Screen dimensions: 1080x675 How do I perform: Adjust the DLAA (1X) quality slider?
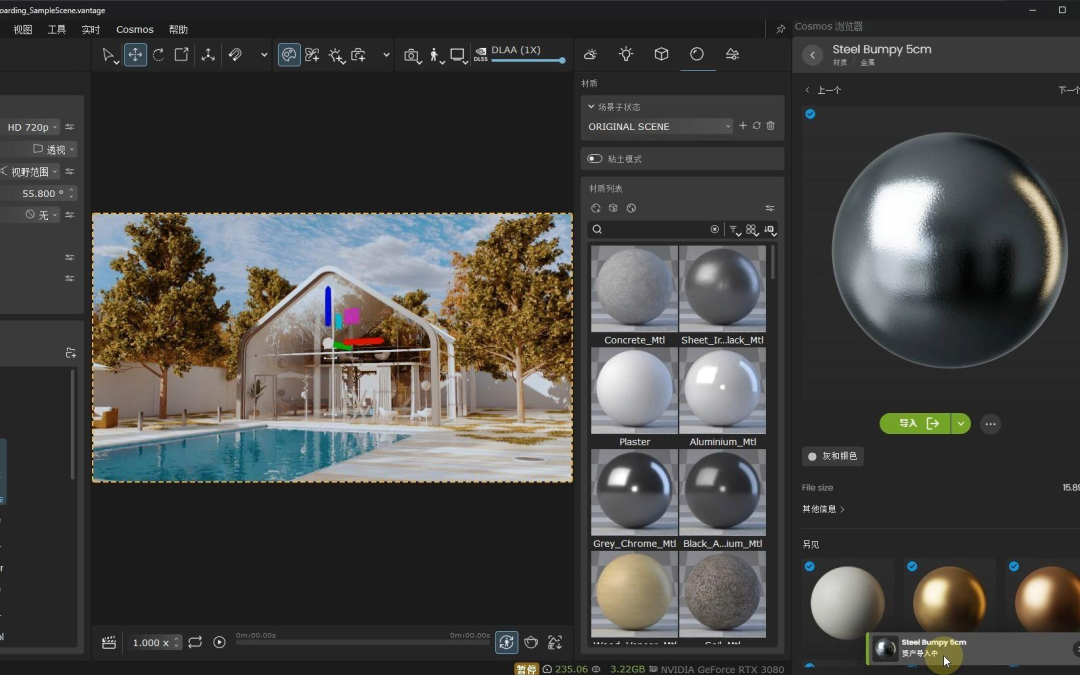[528, 61]
